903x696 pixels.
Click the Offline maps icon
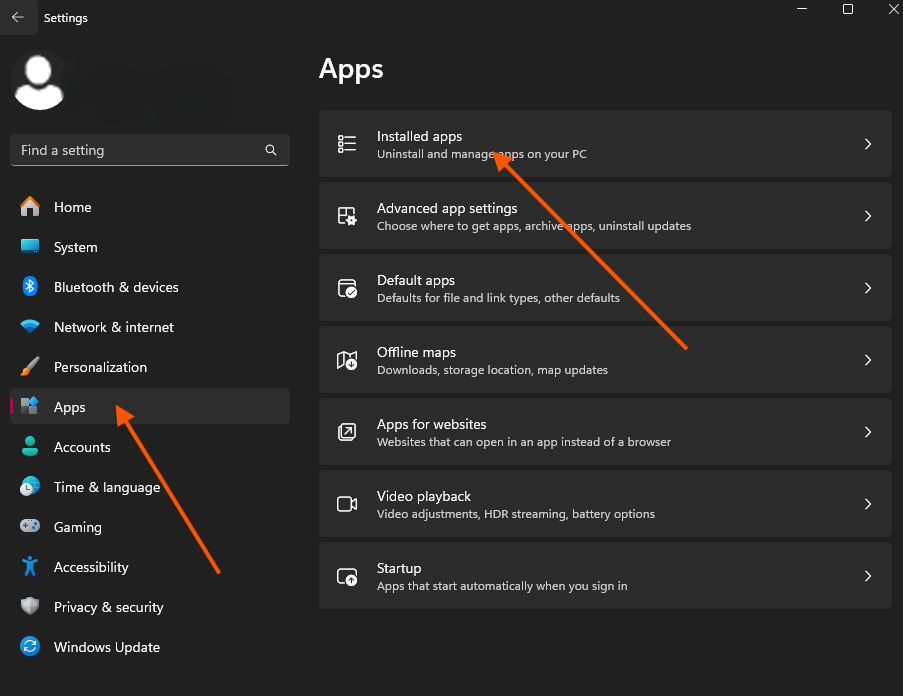coord(347,360)
